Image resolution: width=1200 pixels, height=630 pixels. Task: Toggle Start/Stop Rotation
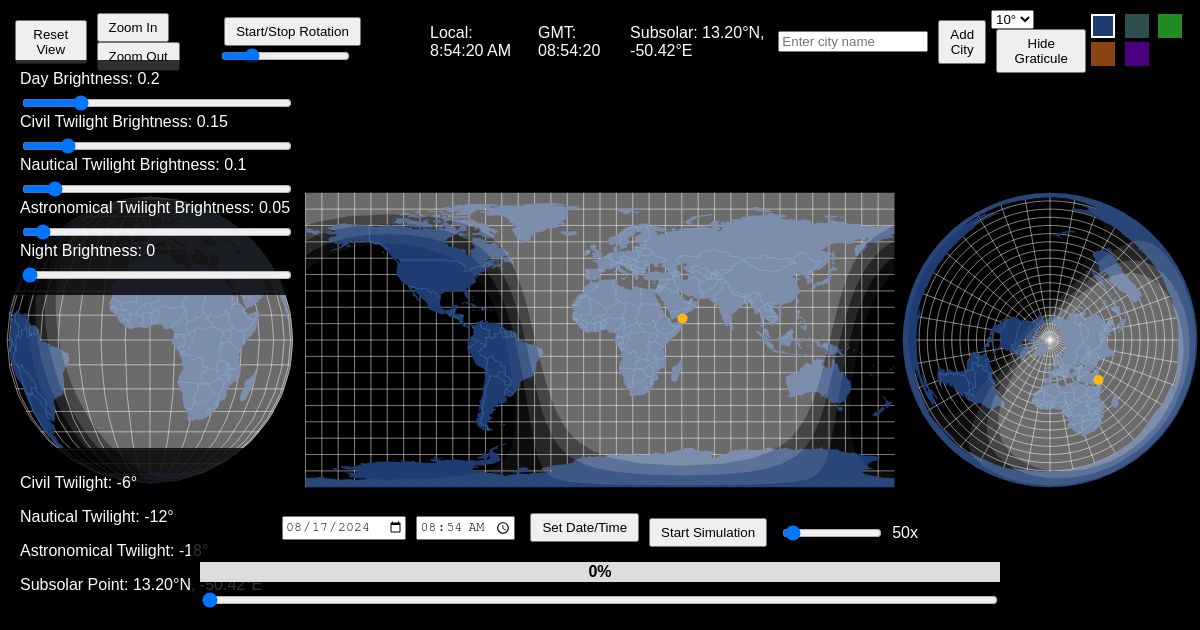coord(292,31)
